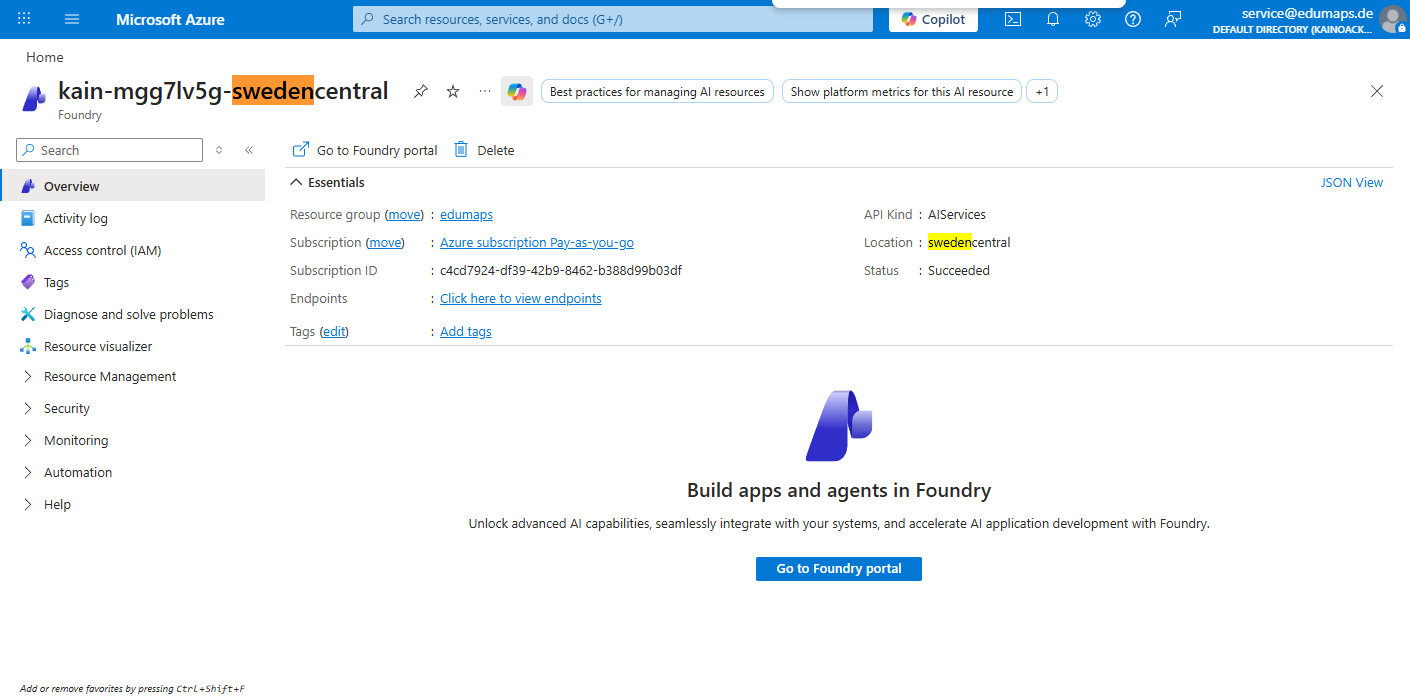Open the edumaps resource group link
This screenshot has width=1410, height=696.
point(466,215)
